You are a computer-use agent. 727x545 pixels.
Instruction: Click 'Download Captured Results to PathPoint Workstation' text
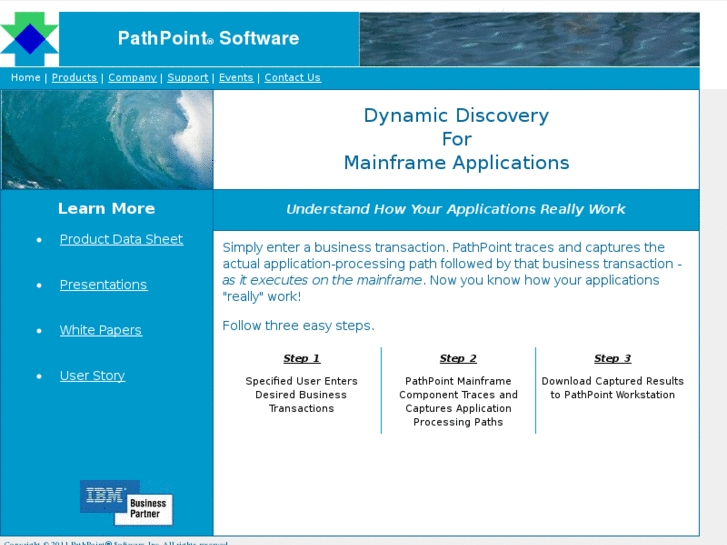coord(612,388)
